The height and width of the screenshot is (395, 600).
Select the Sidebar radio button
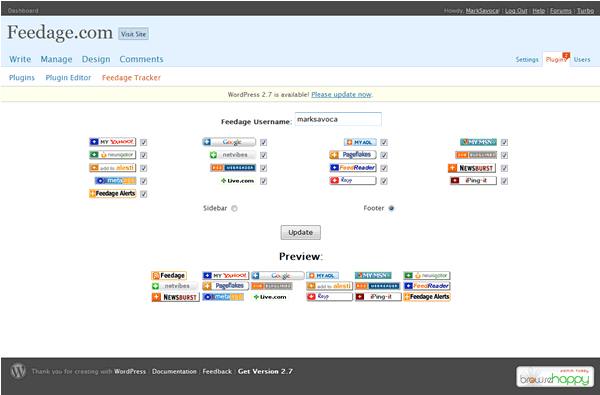(x=234, y=208)
